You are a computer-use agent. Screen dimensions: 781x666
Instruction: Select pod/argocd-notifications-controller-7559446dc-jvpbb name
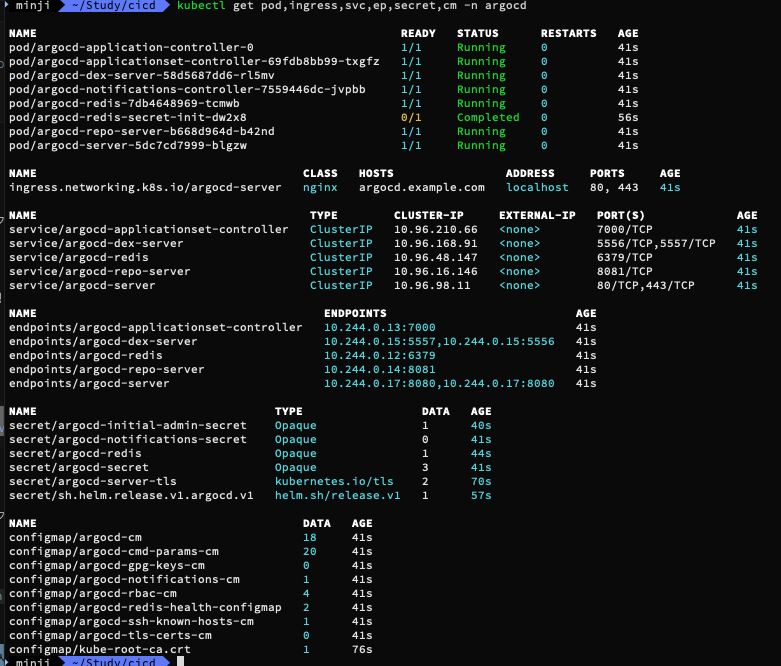187,89
